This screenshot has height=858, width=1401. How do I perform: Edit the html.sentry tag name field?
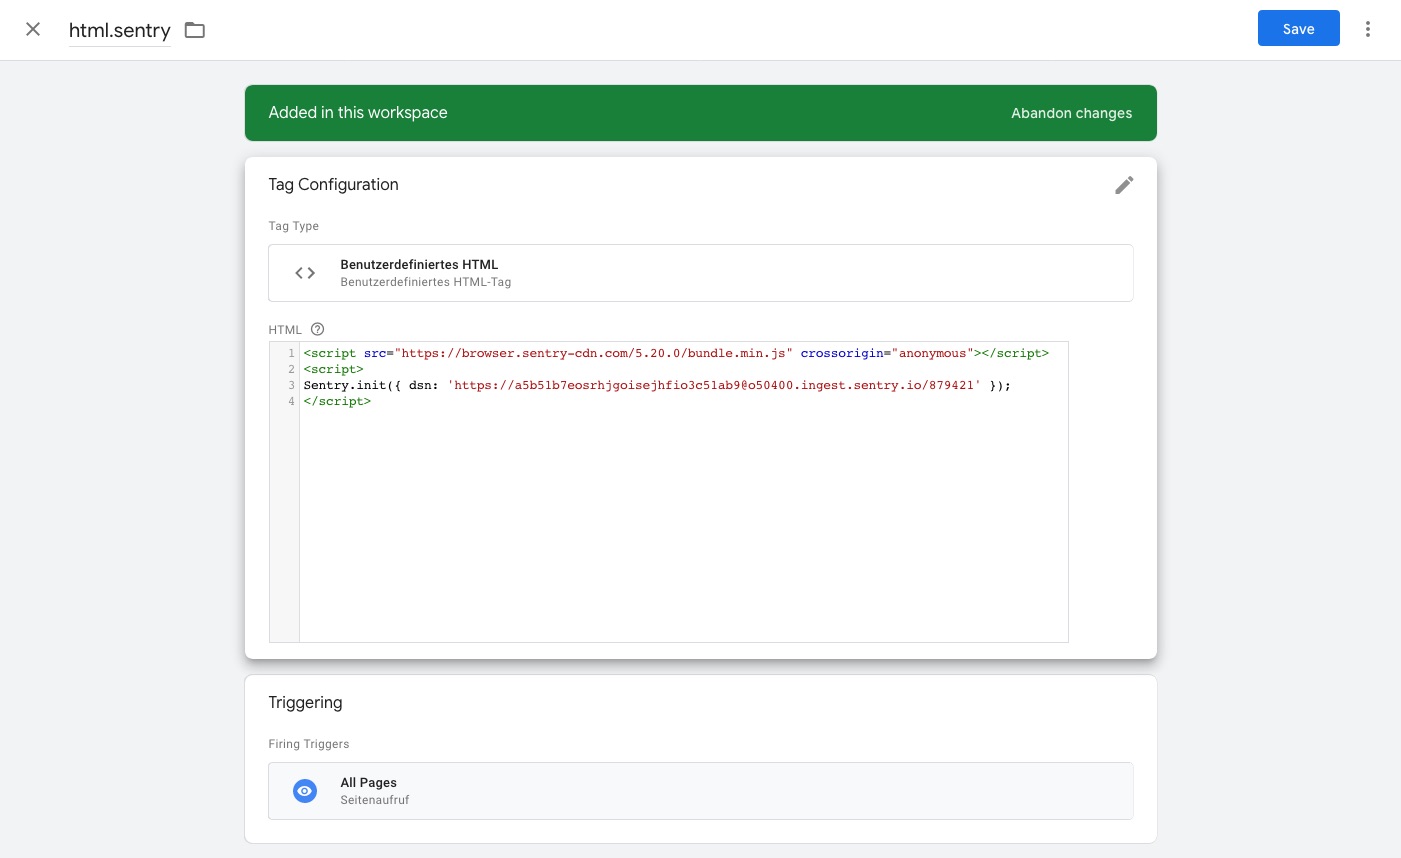pyautogui.click(x=119, y=30)
